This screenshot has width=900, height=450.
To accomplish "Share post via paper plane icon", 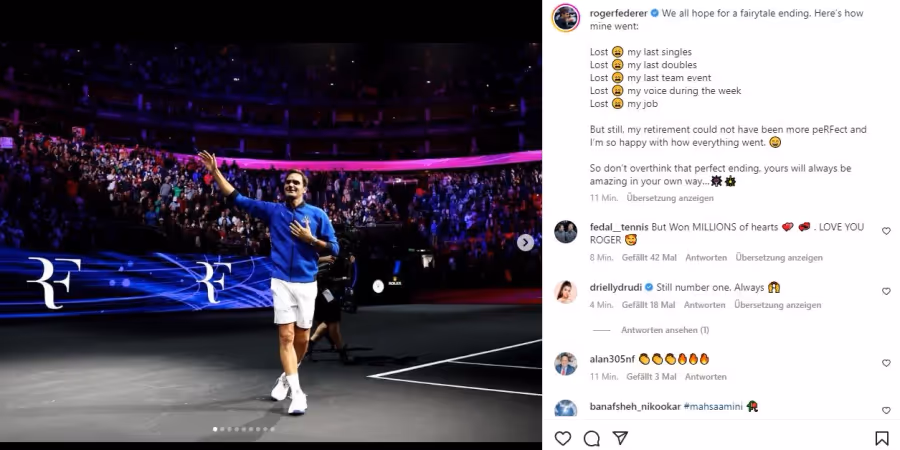I will [x=620, y=439].
